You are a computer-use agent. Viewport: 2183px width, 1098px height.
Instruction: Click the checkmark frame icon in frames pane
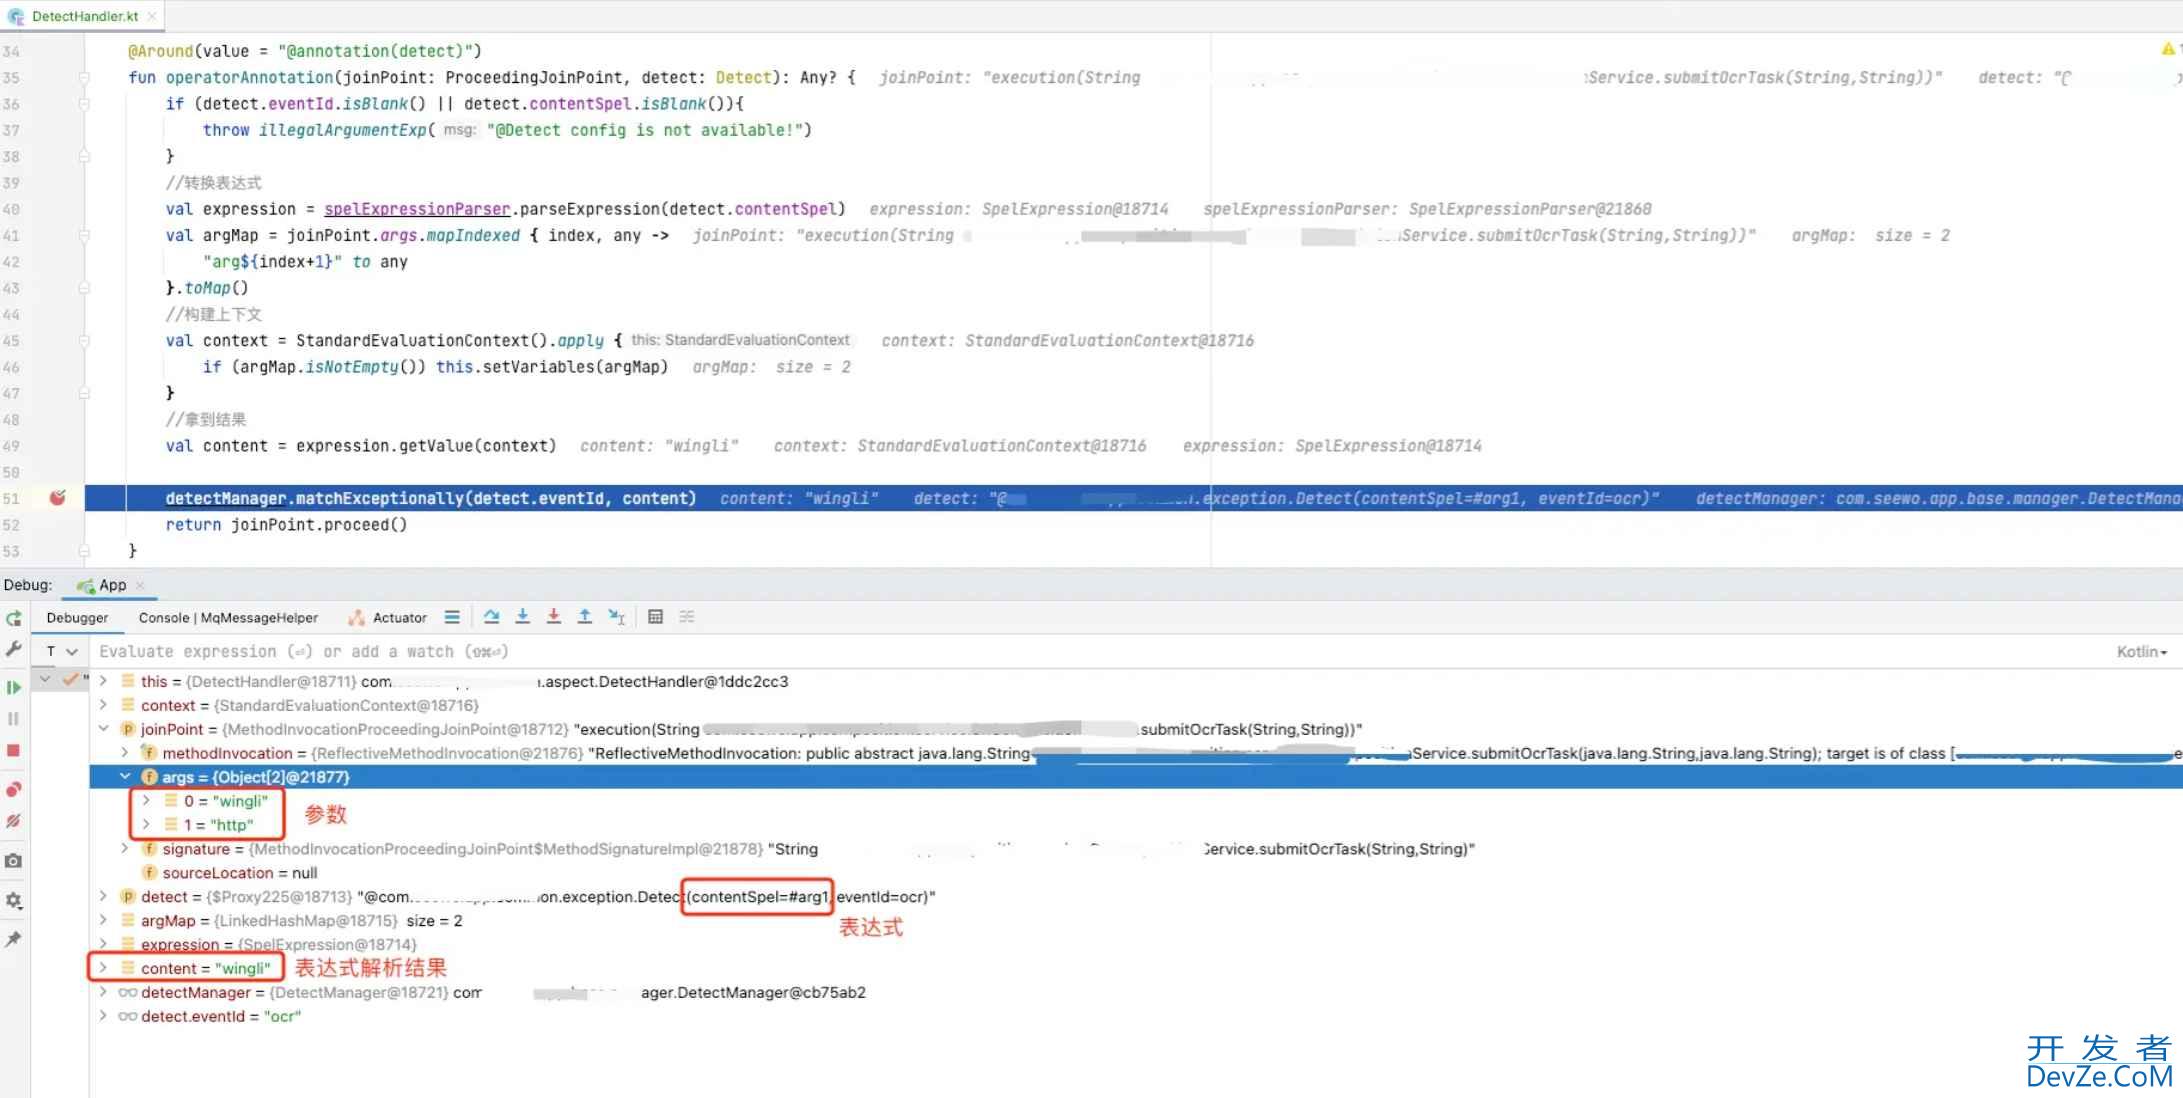70,680
